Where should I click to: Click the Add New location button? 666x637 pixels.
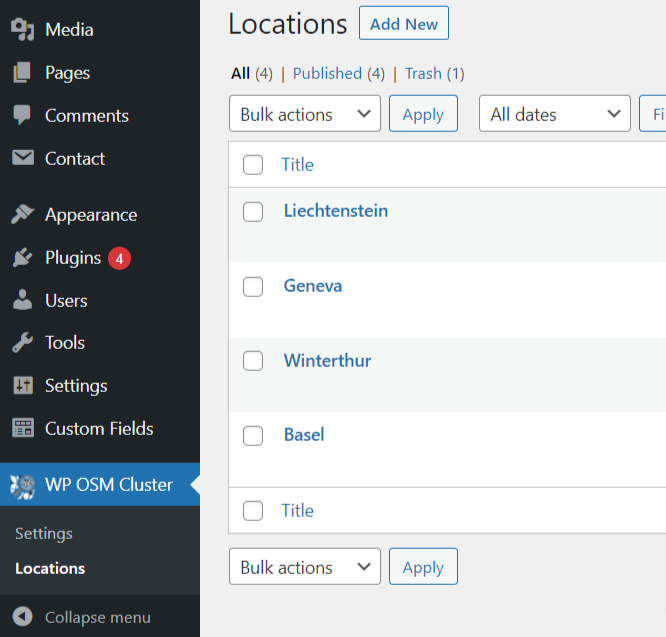click(x=403, y=24)
